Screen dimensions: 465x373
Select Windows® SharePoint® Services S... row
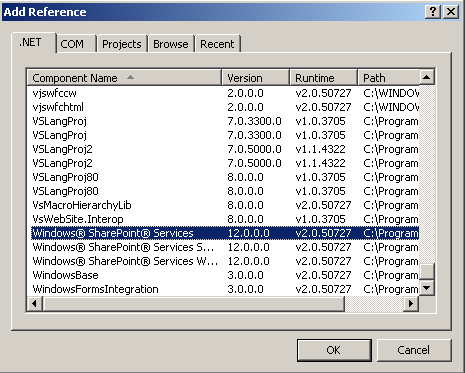223,247
